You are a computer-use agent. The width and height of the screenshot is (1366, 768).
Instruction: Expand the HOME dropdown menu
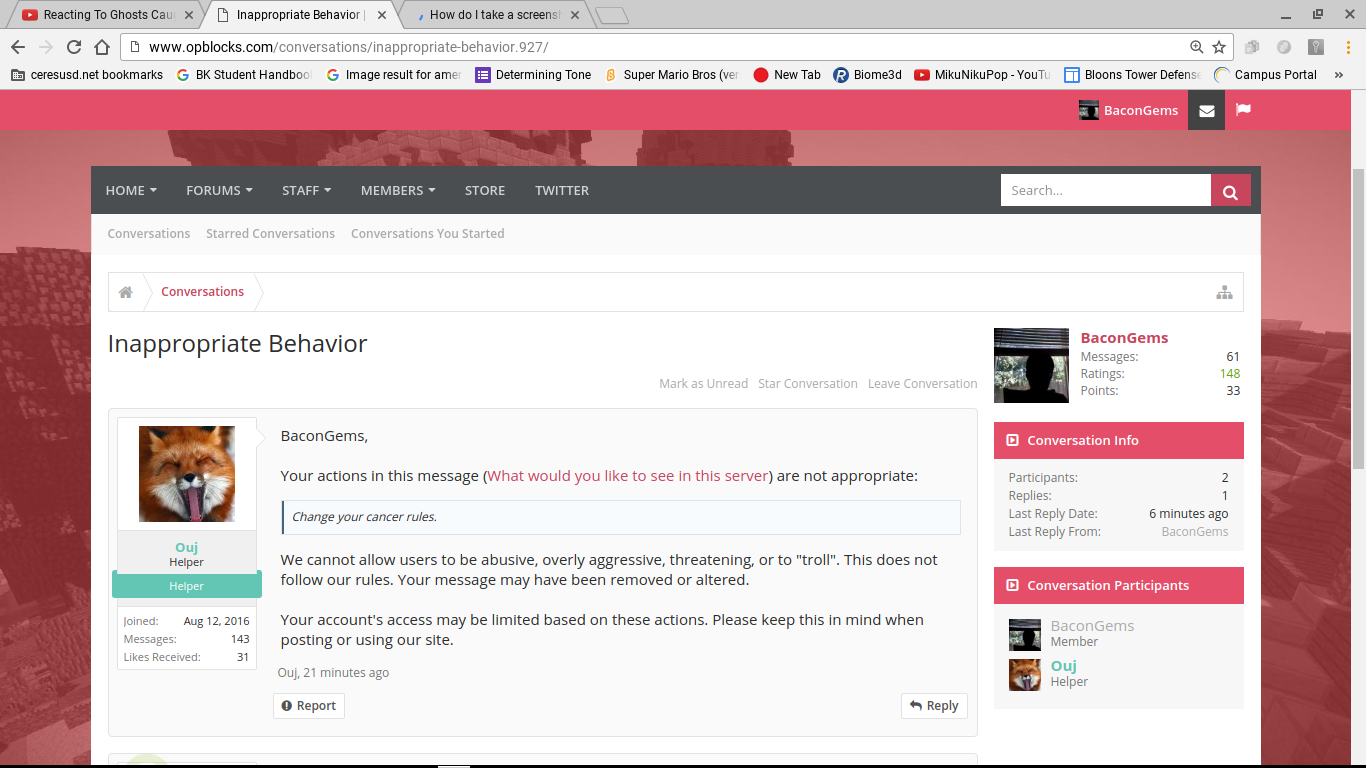pos(131,190)
